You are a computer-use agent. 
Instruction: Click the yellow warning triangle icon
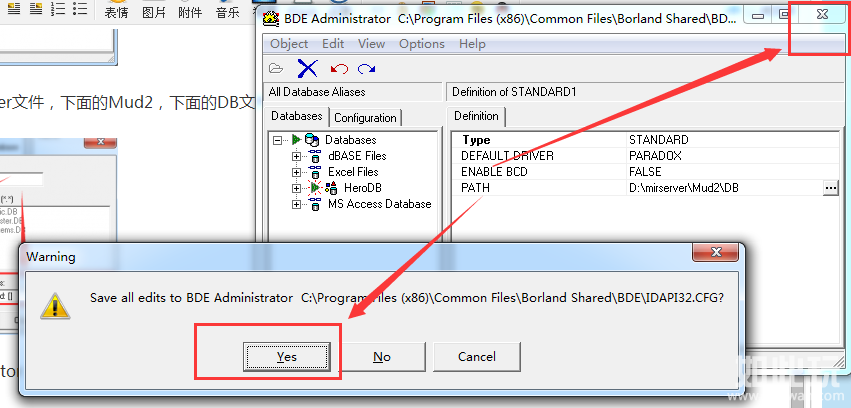click(x=54, y=304)
